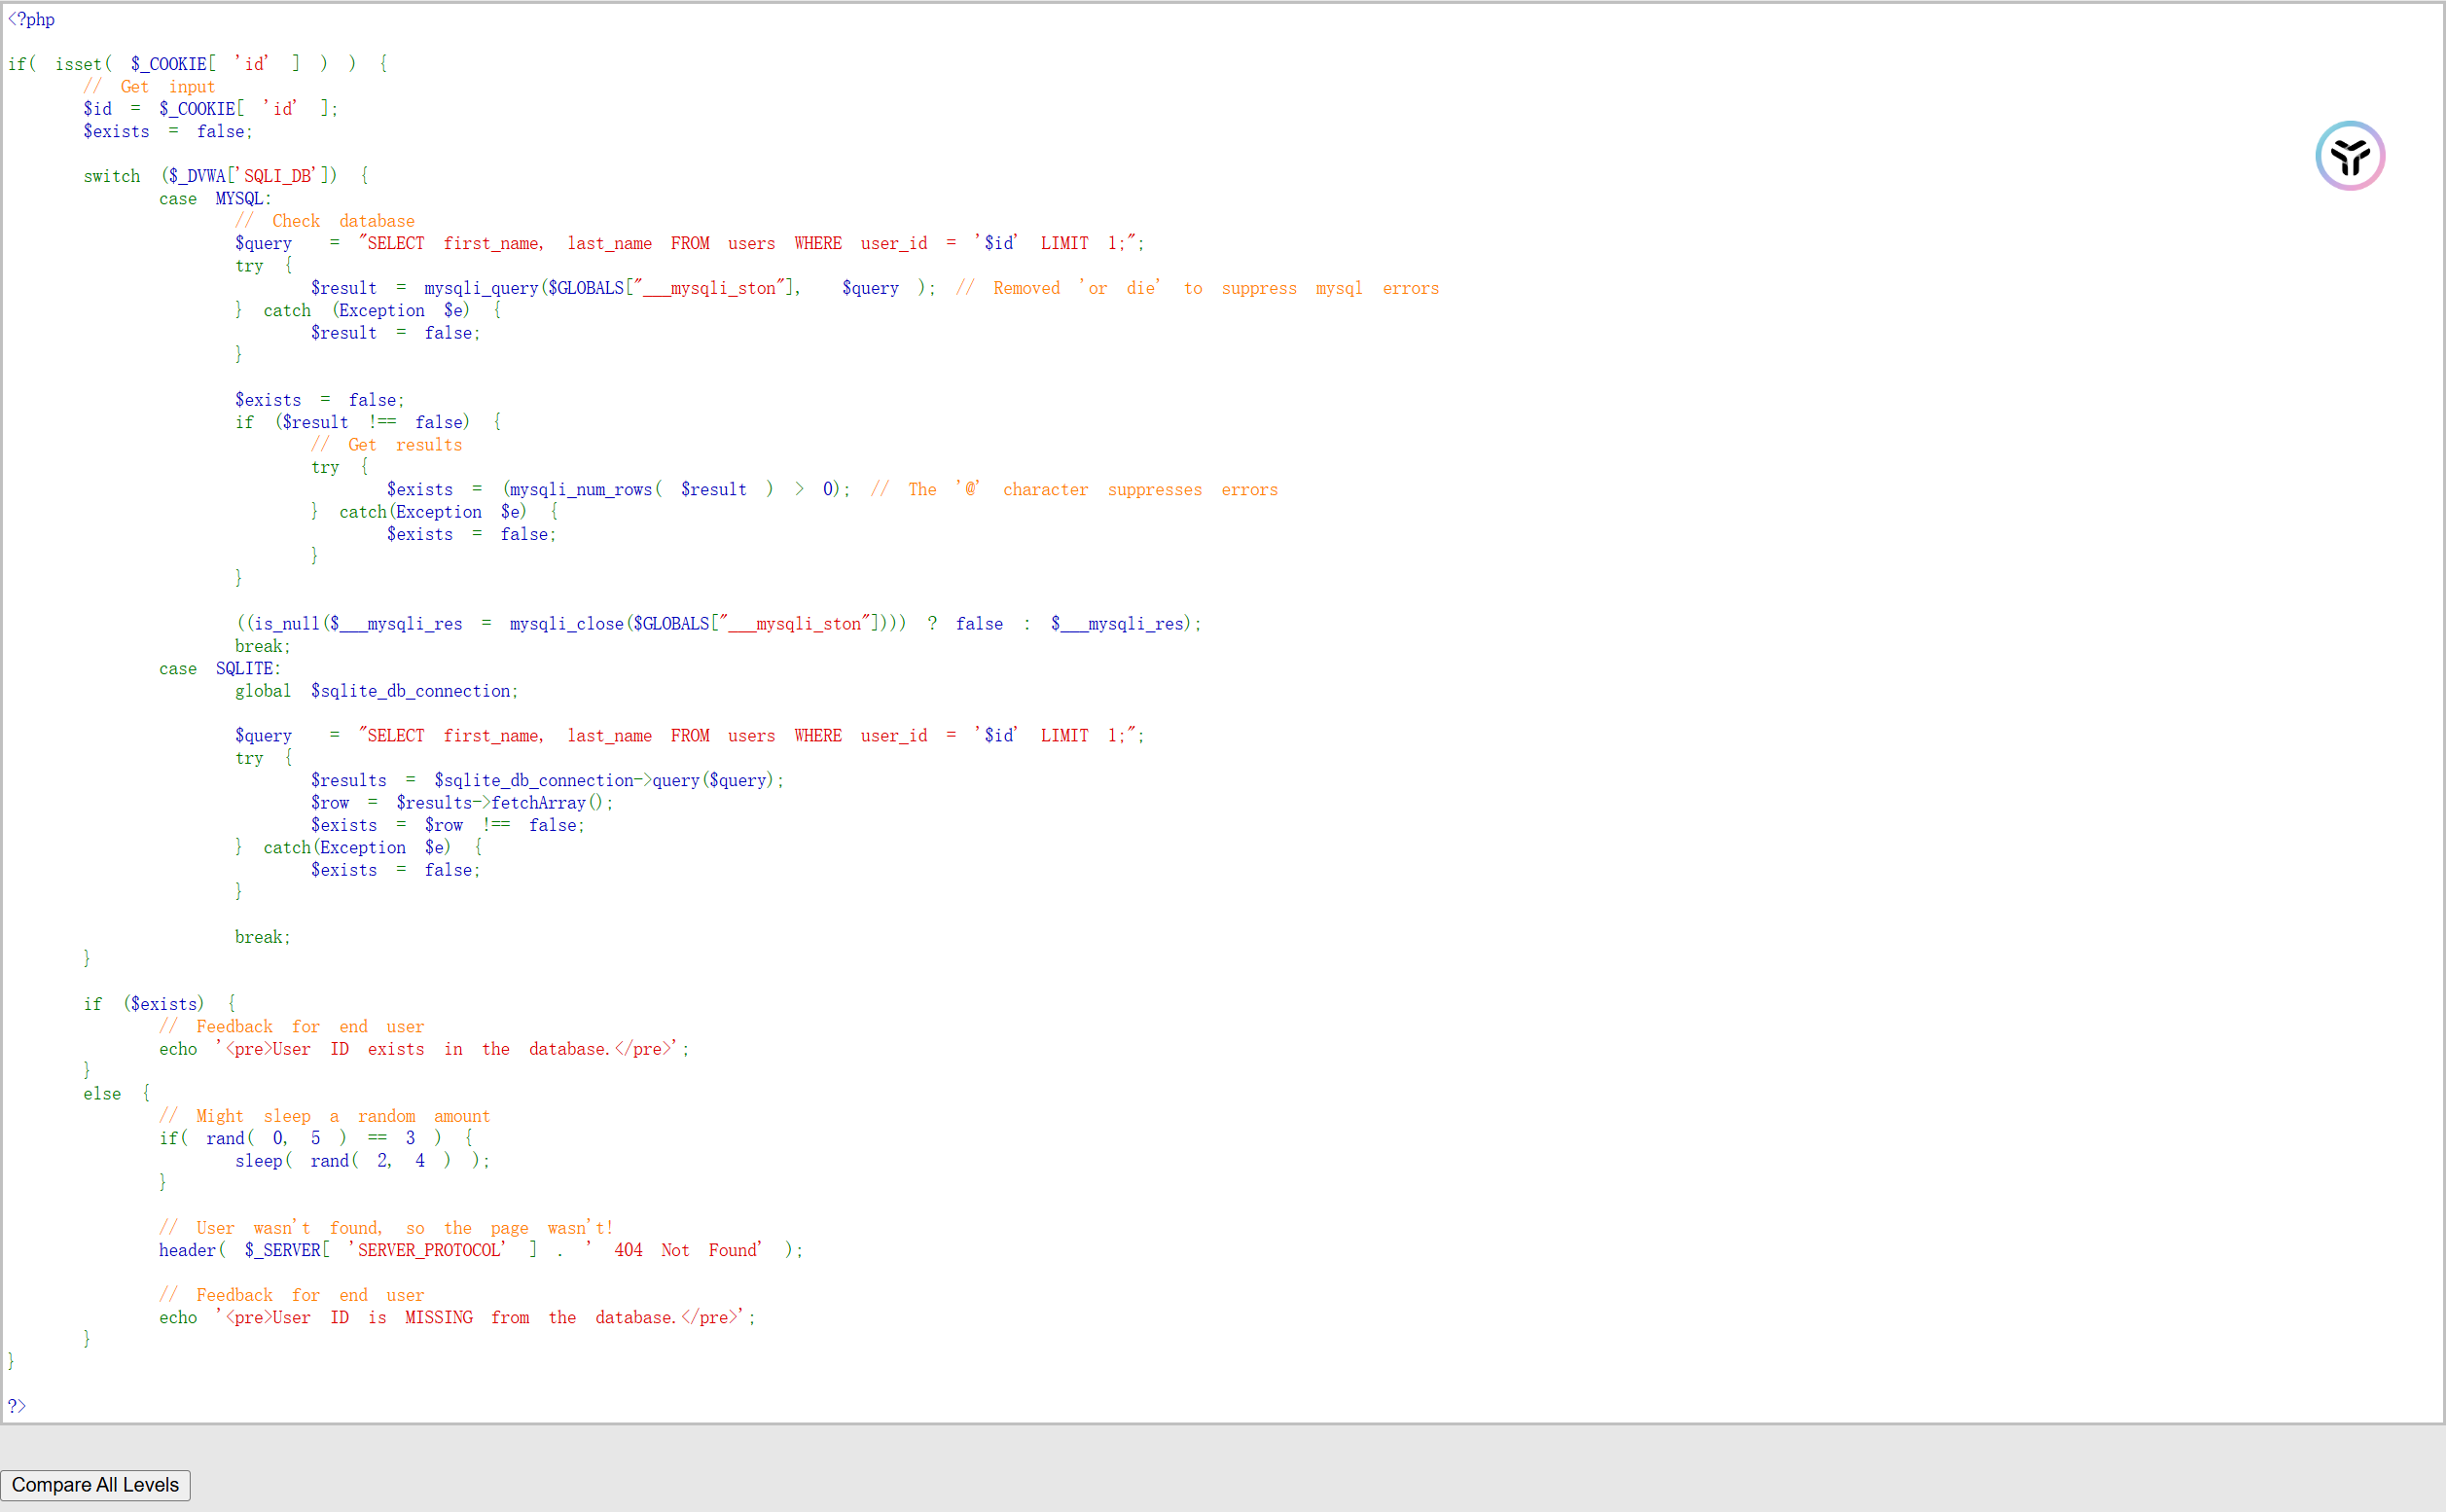Screen dimensions: 2446x1512
Task: Click the opening <?php tag
Action: click(31, 19)
